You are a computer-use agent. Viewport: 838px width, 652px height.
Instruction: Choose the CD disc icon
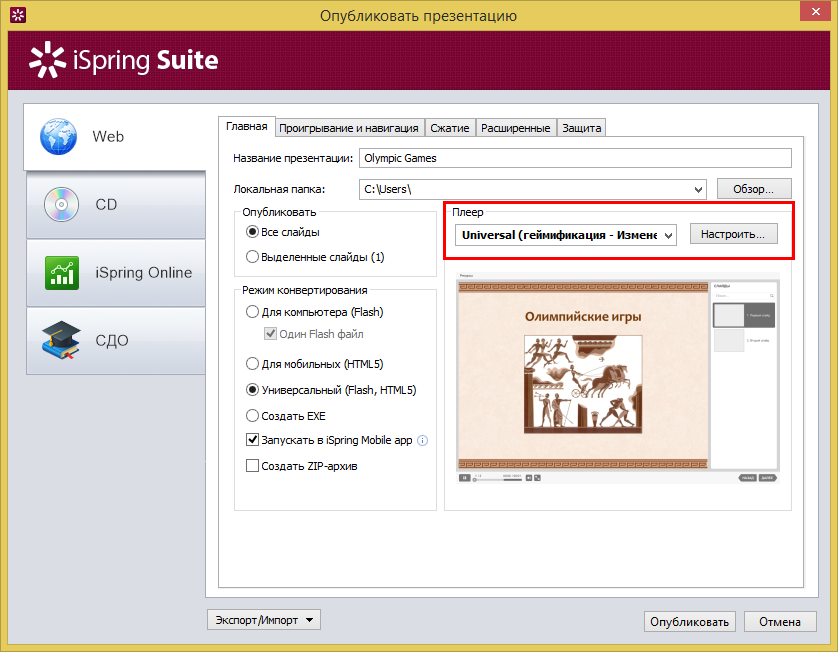(61, 205)
